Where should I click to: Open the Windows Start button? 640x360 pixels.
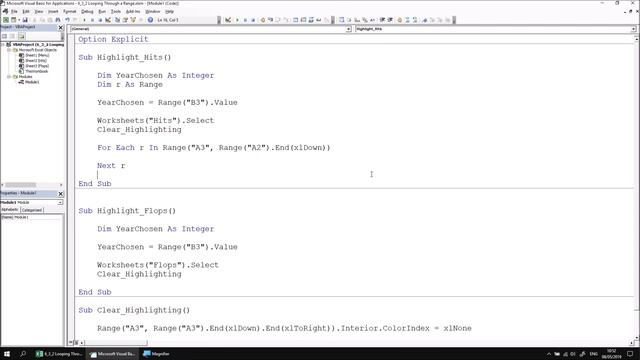[x=7, y=354]
